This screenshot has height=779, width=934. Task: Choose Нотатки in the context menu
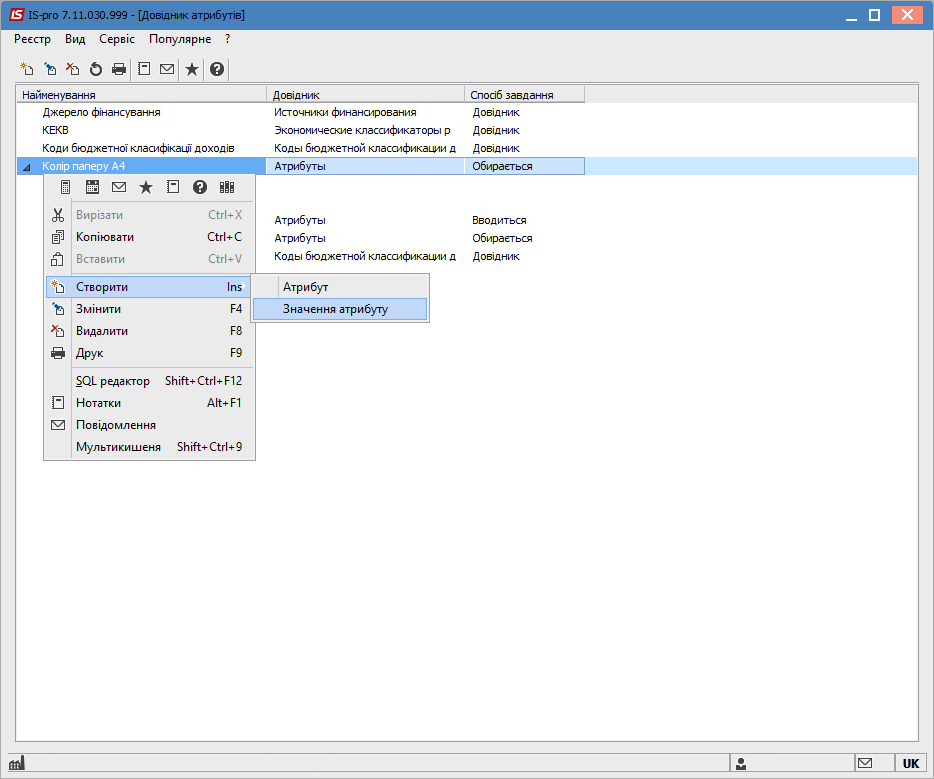pyautogui.click(x=150, y=403)
